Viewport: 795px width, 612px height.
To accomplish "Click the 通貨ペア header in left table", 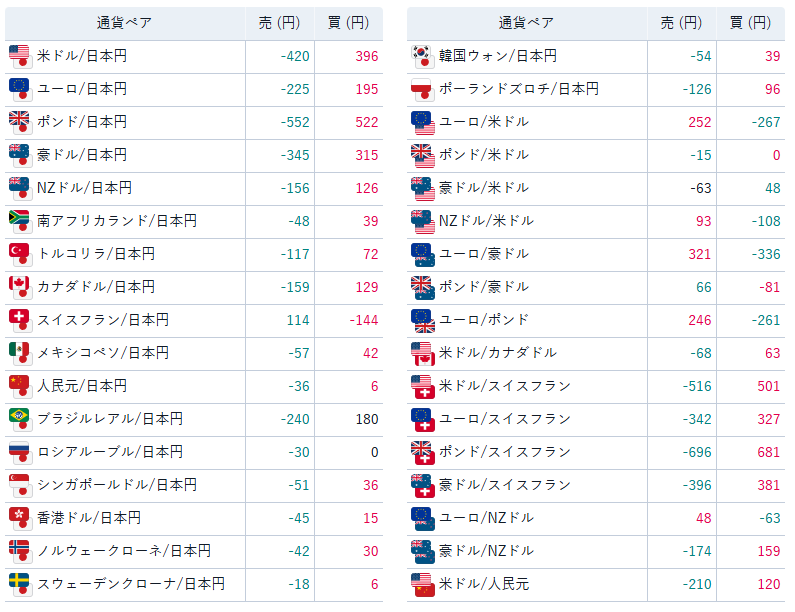I will (x=124, y=23).
